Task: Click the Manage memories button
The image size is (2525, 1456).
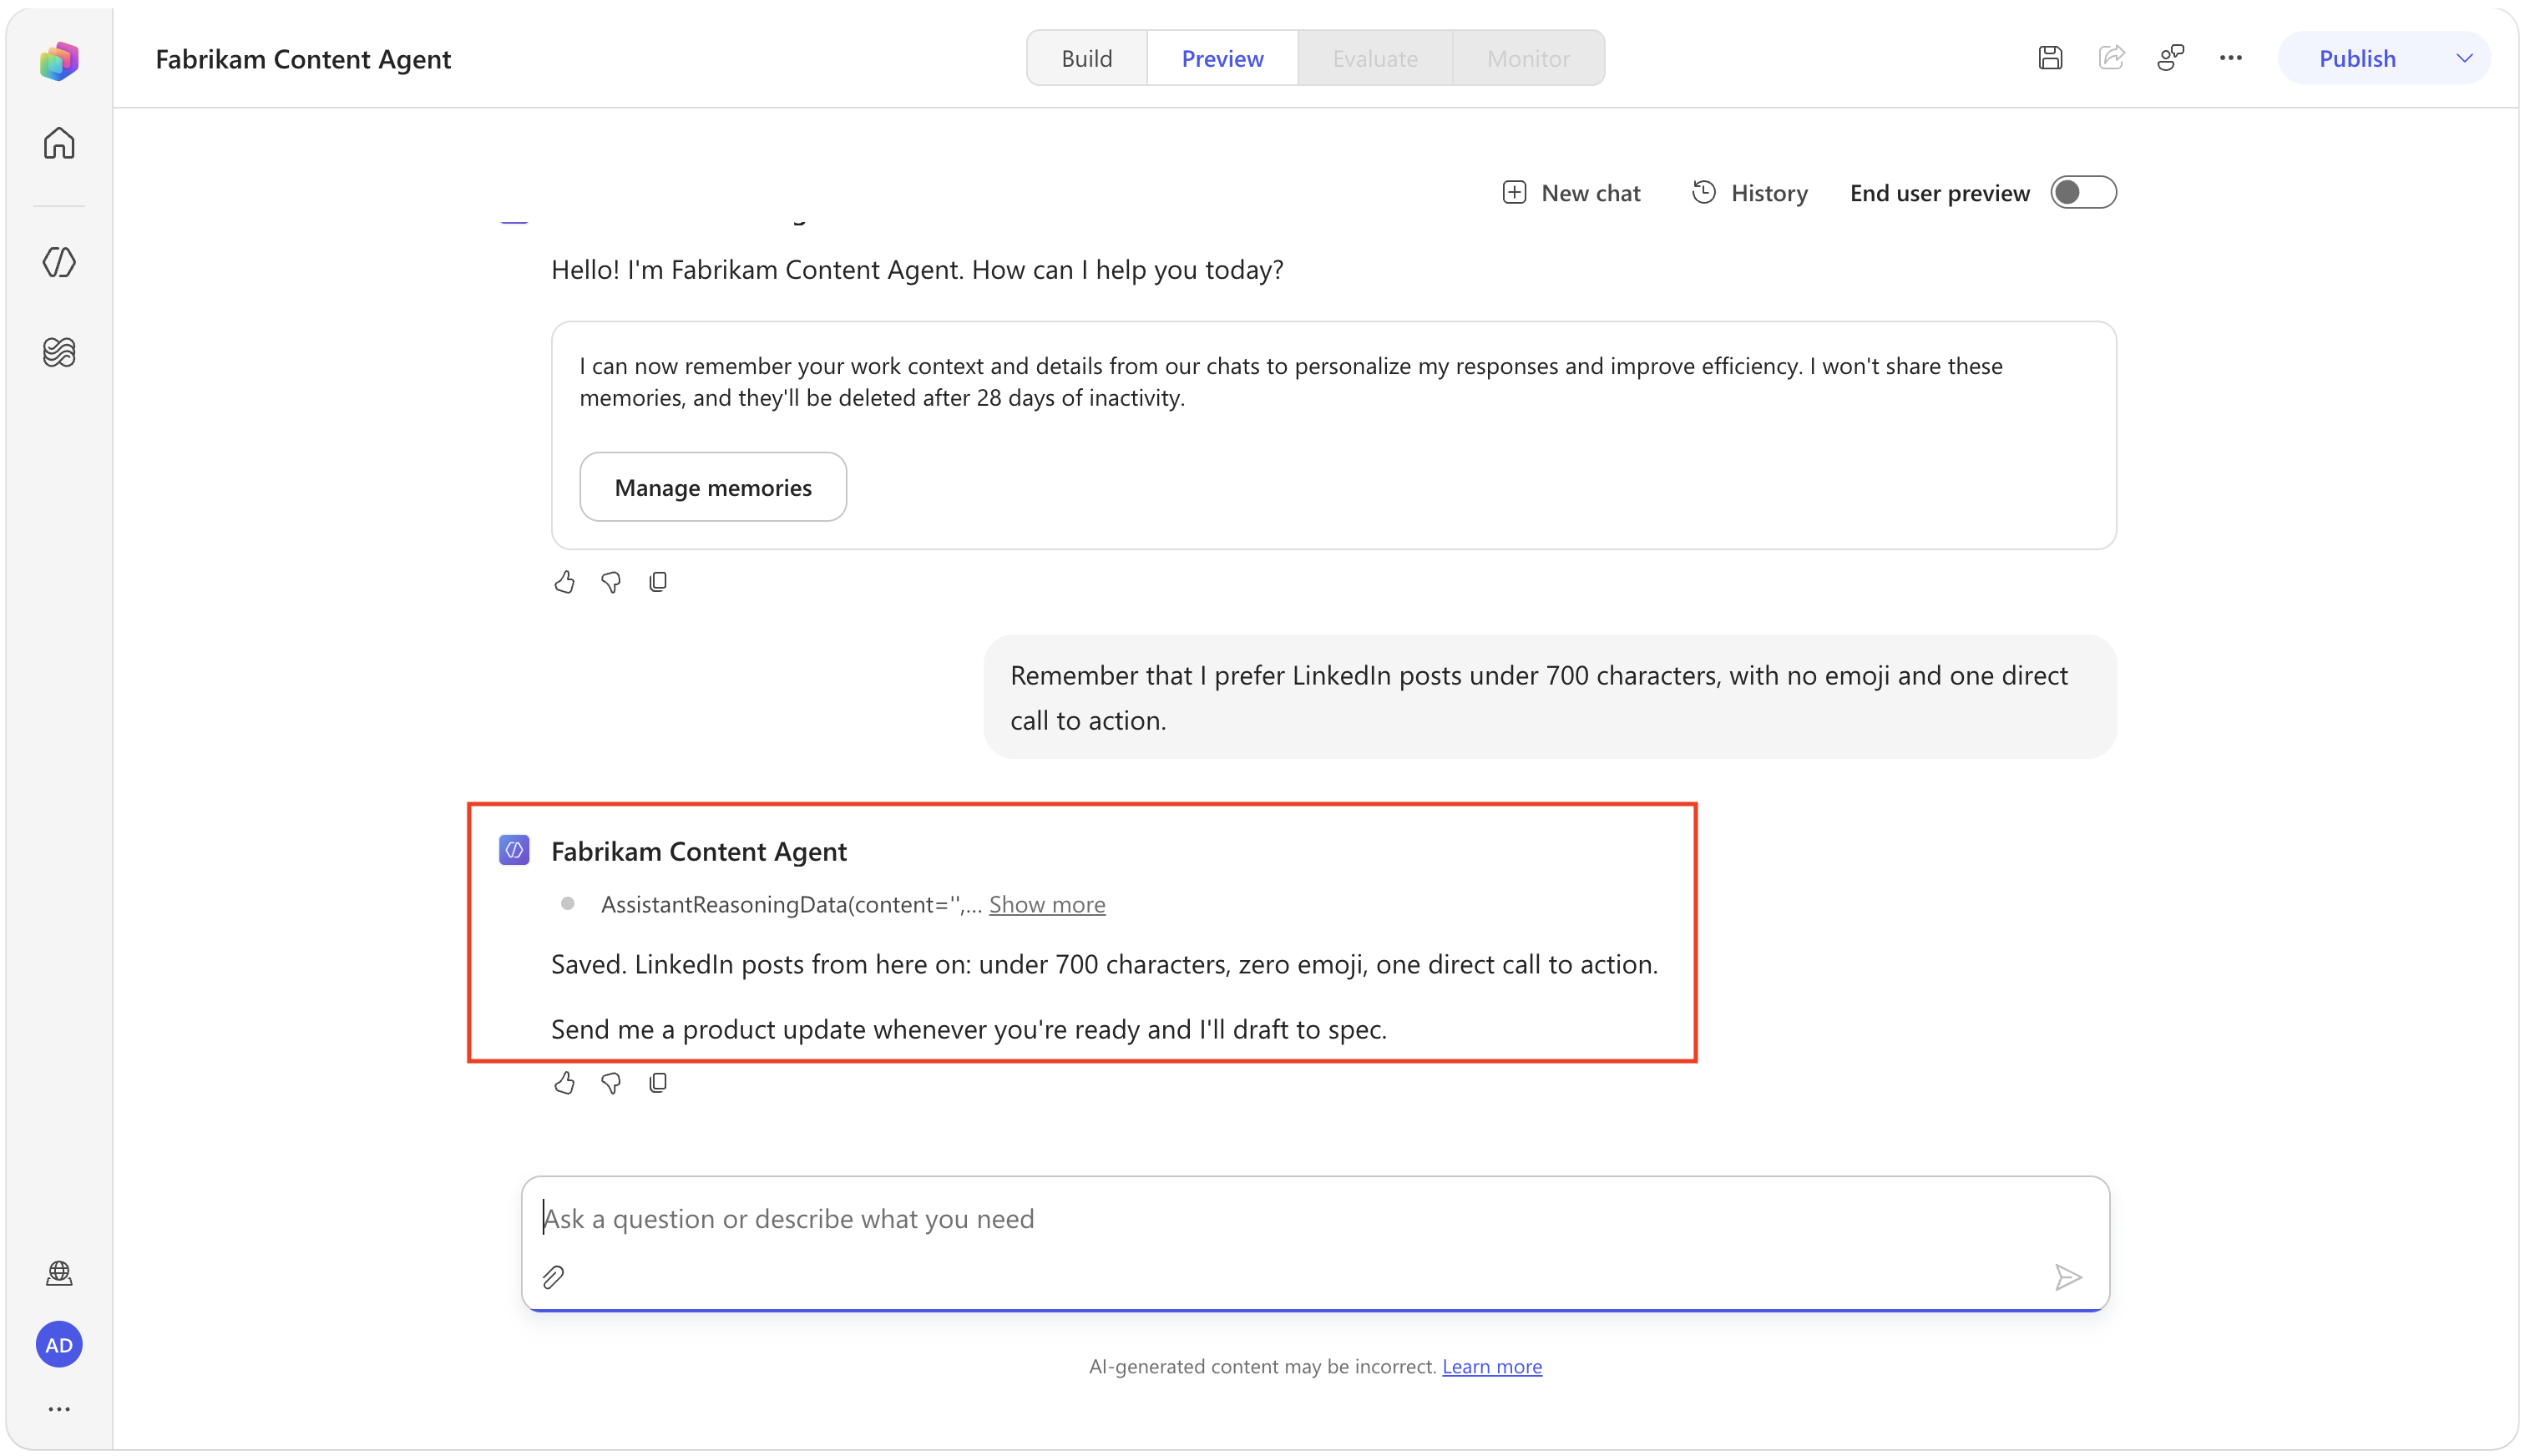Action: click(x=713, y=487)
